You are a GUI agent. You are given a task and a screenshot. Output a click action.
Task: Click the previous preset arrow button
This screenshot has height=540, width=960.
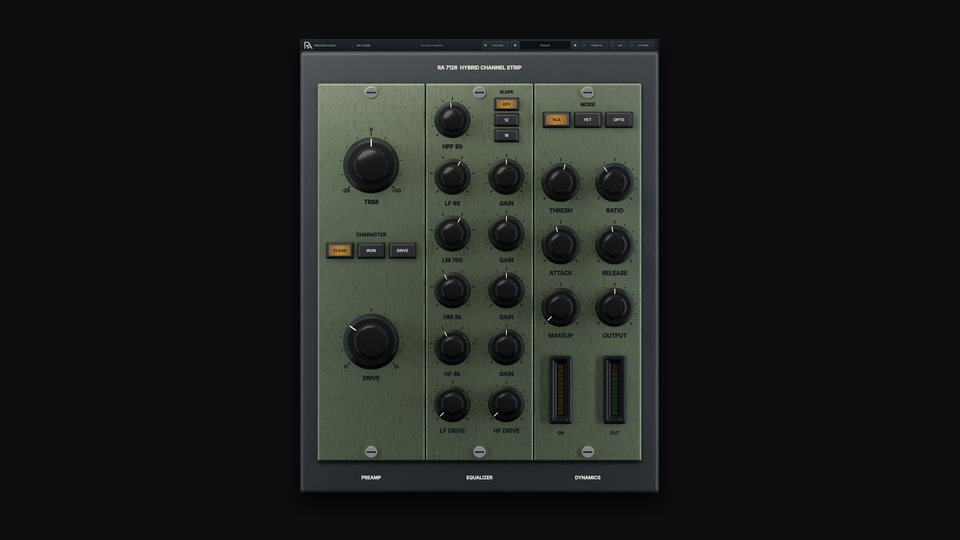click(x=515, y=45)
